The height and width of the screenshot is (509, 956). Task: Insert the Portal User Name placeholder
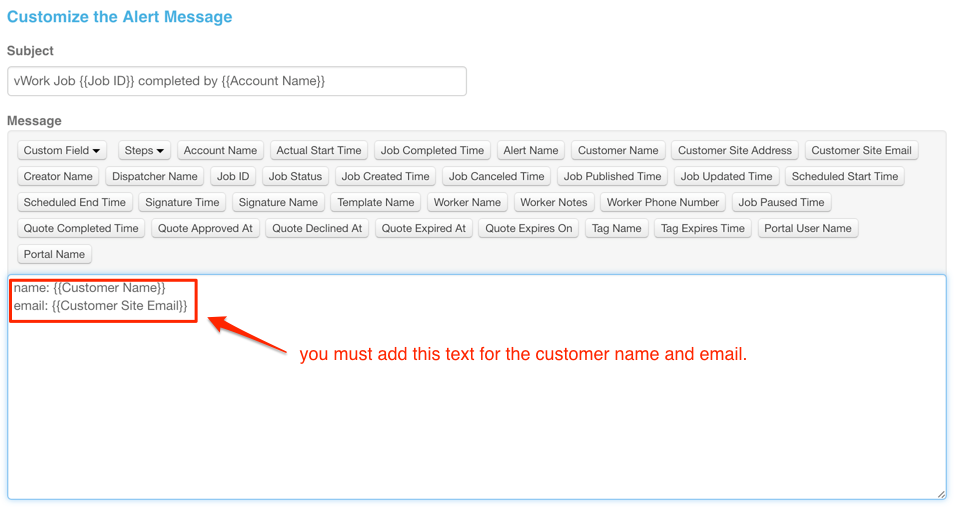(808, 229)
